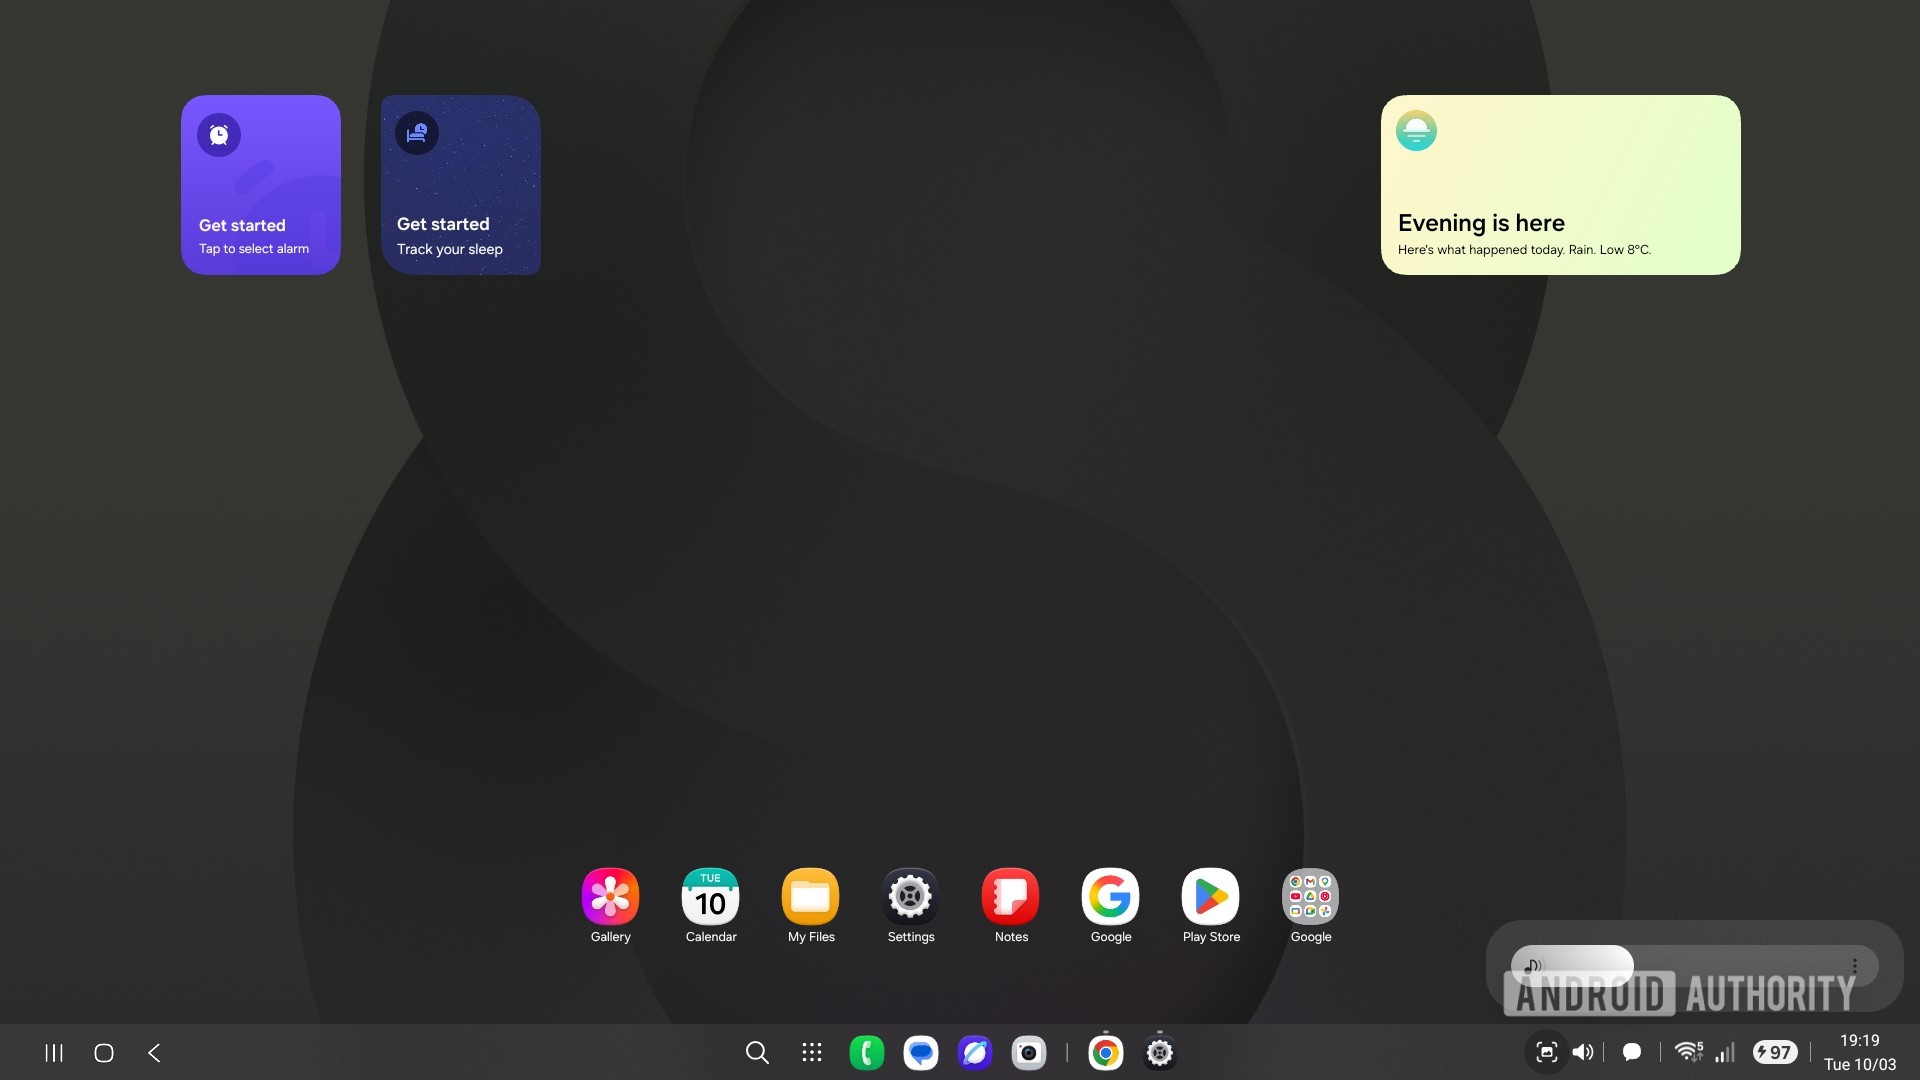Open the Gallery app
The width and height of the screenshot is (1920, 1080).
point(610,897)
